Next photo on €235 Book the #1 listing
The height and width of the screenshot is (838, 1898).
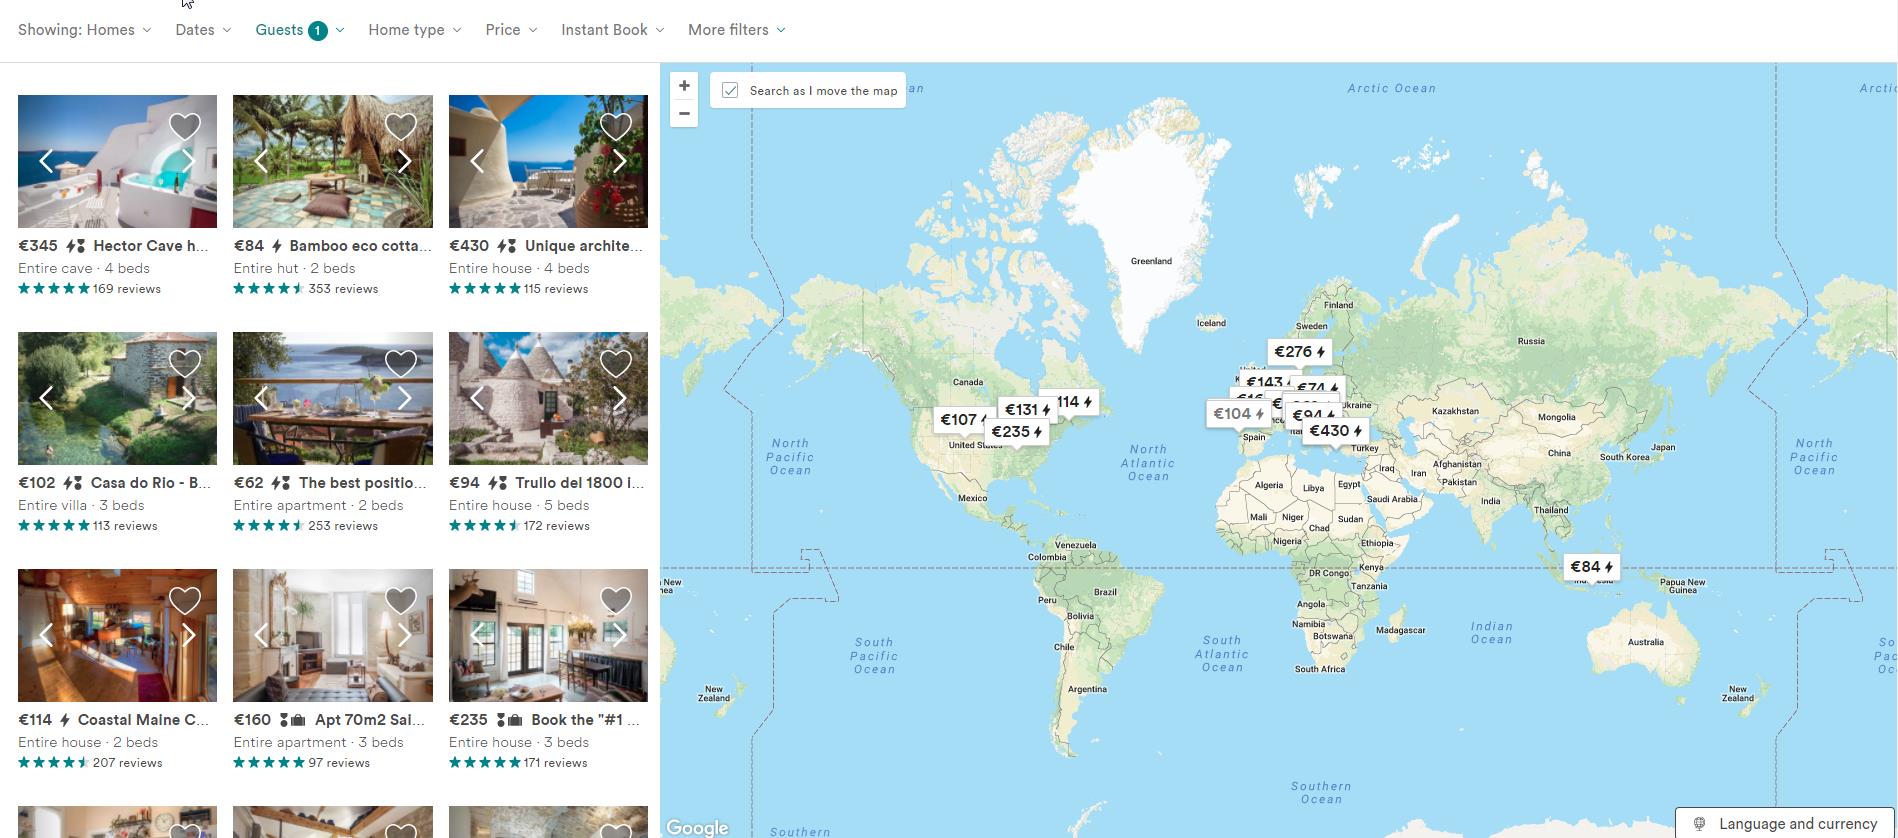pos(620,635)
